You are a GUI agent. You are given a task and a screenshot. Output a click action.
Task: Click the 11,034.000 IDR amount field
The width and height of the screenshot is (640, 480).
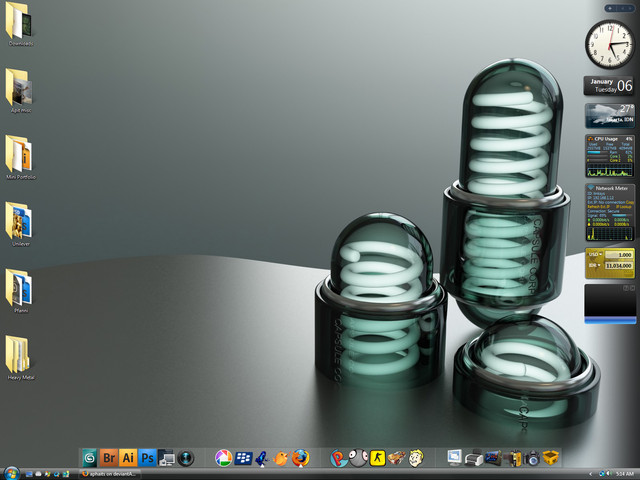point(618,266)
